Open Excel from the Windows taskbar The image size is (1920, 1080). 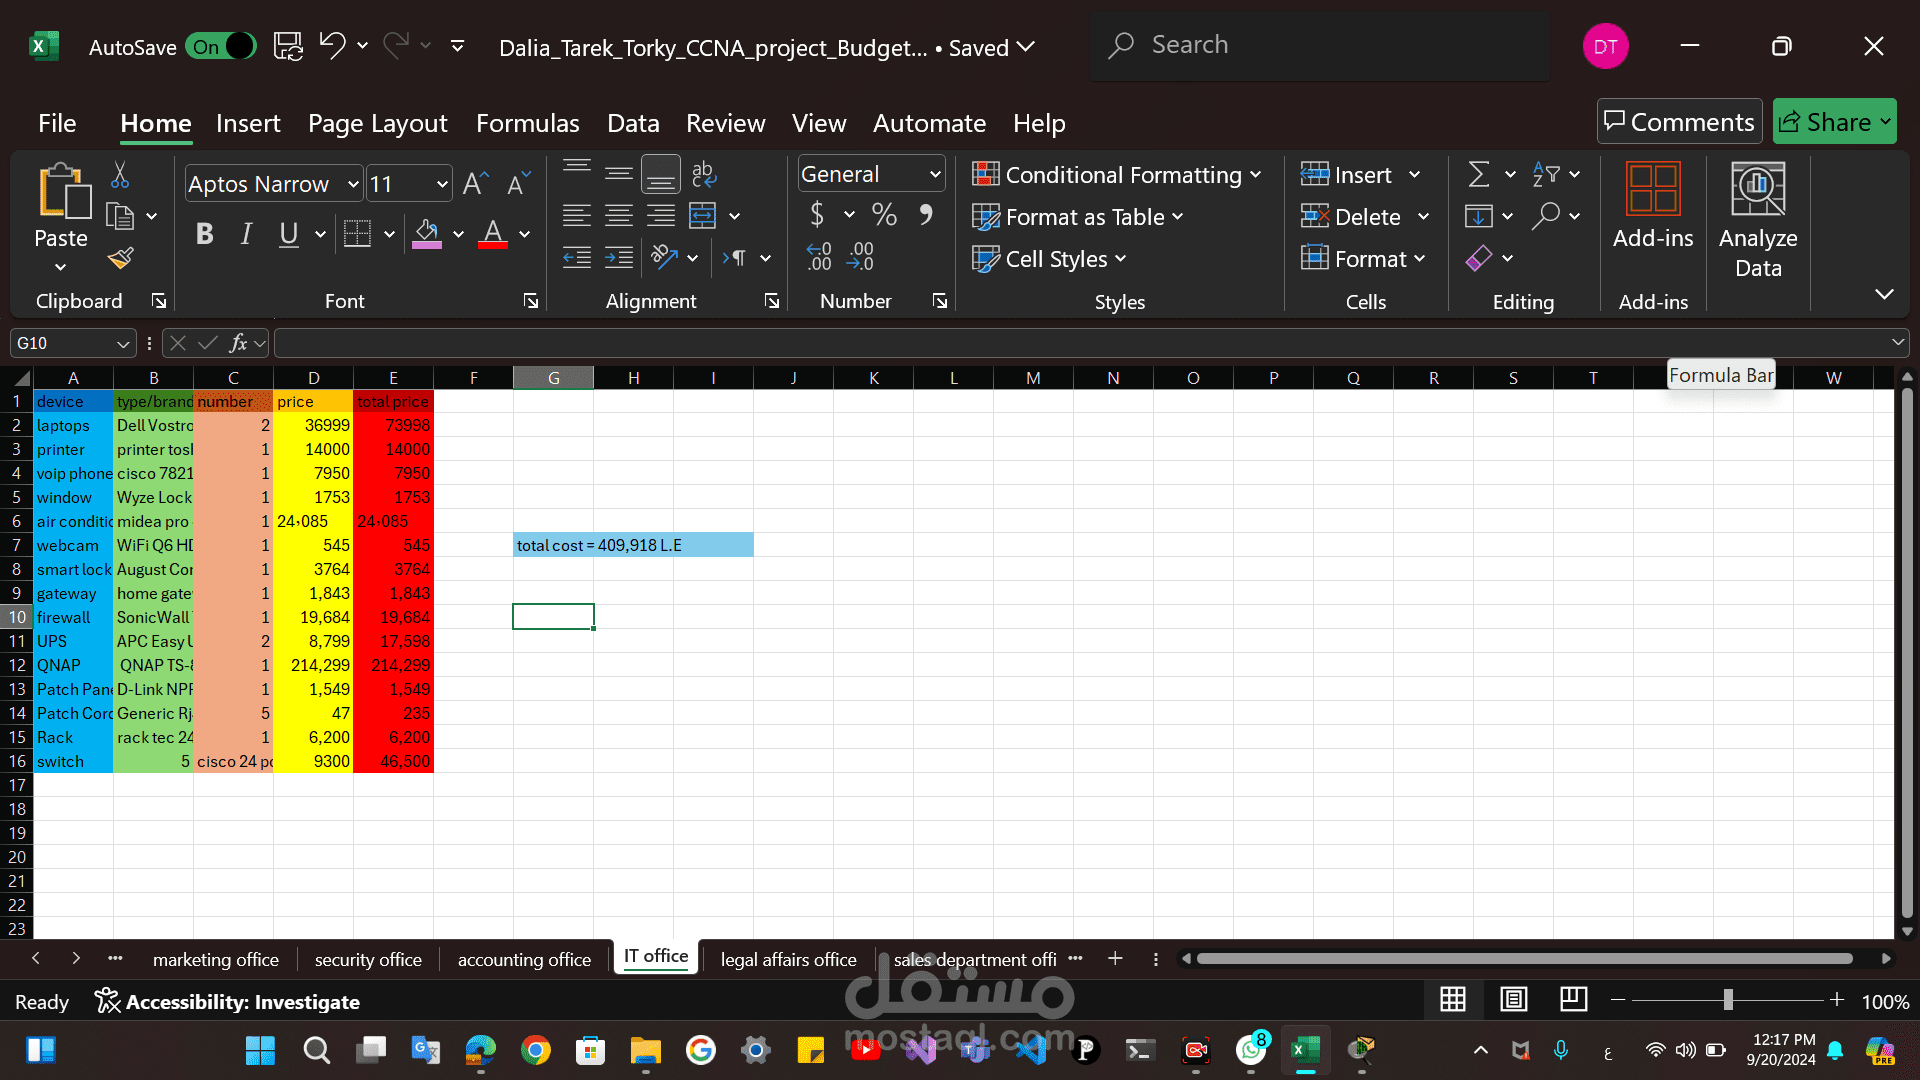(x=1305, y=1050)
